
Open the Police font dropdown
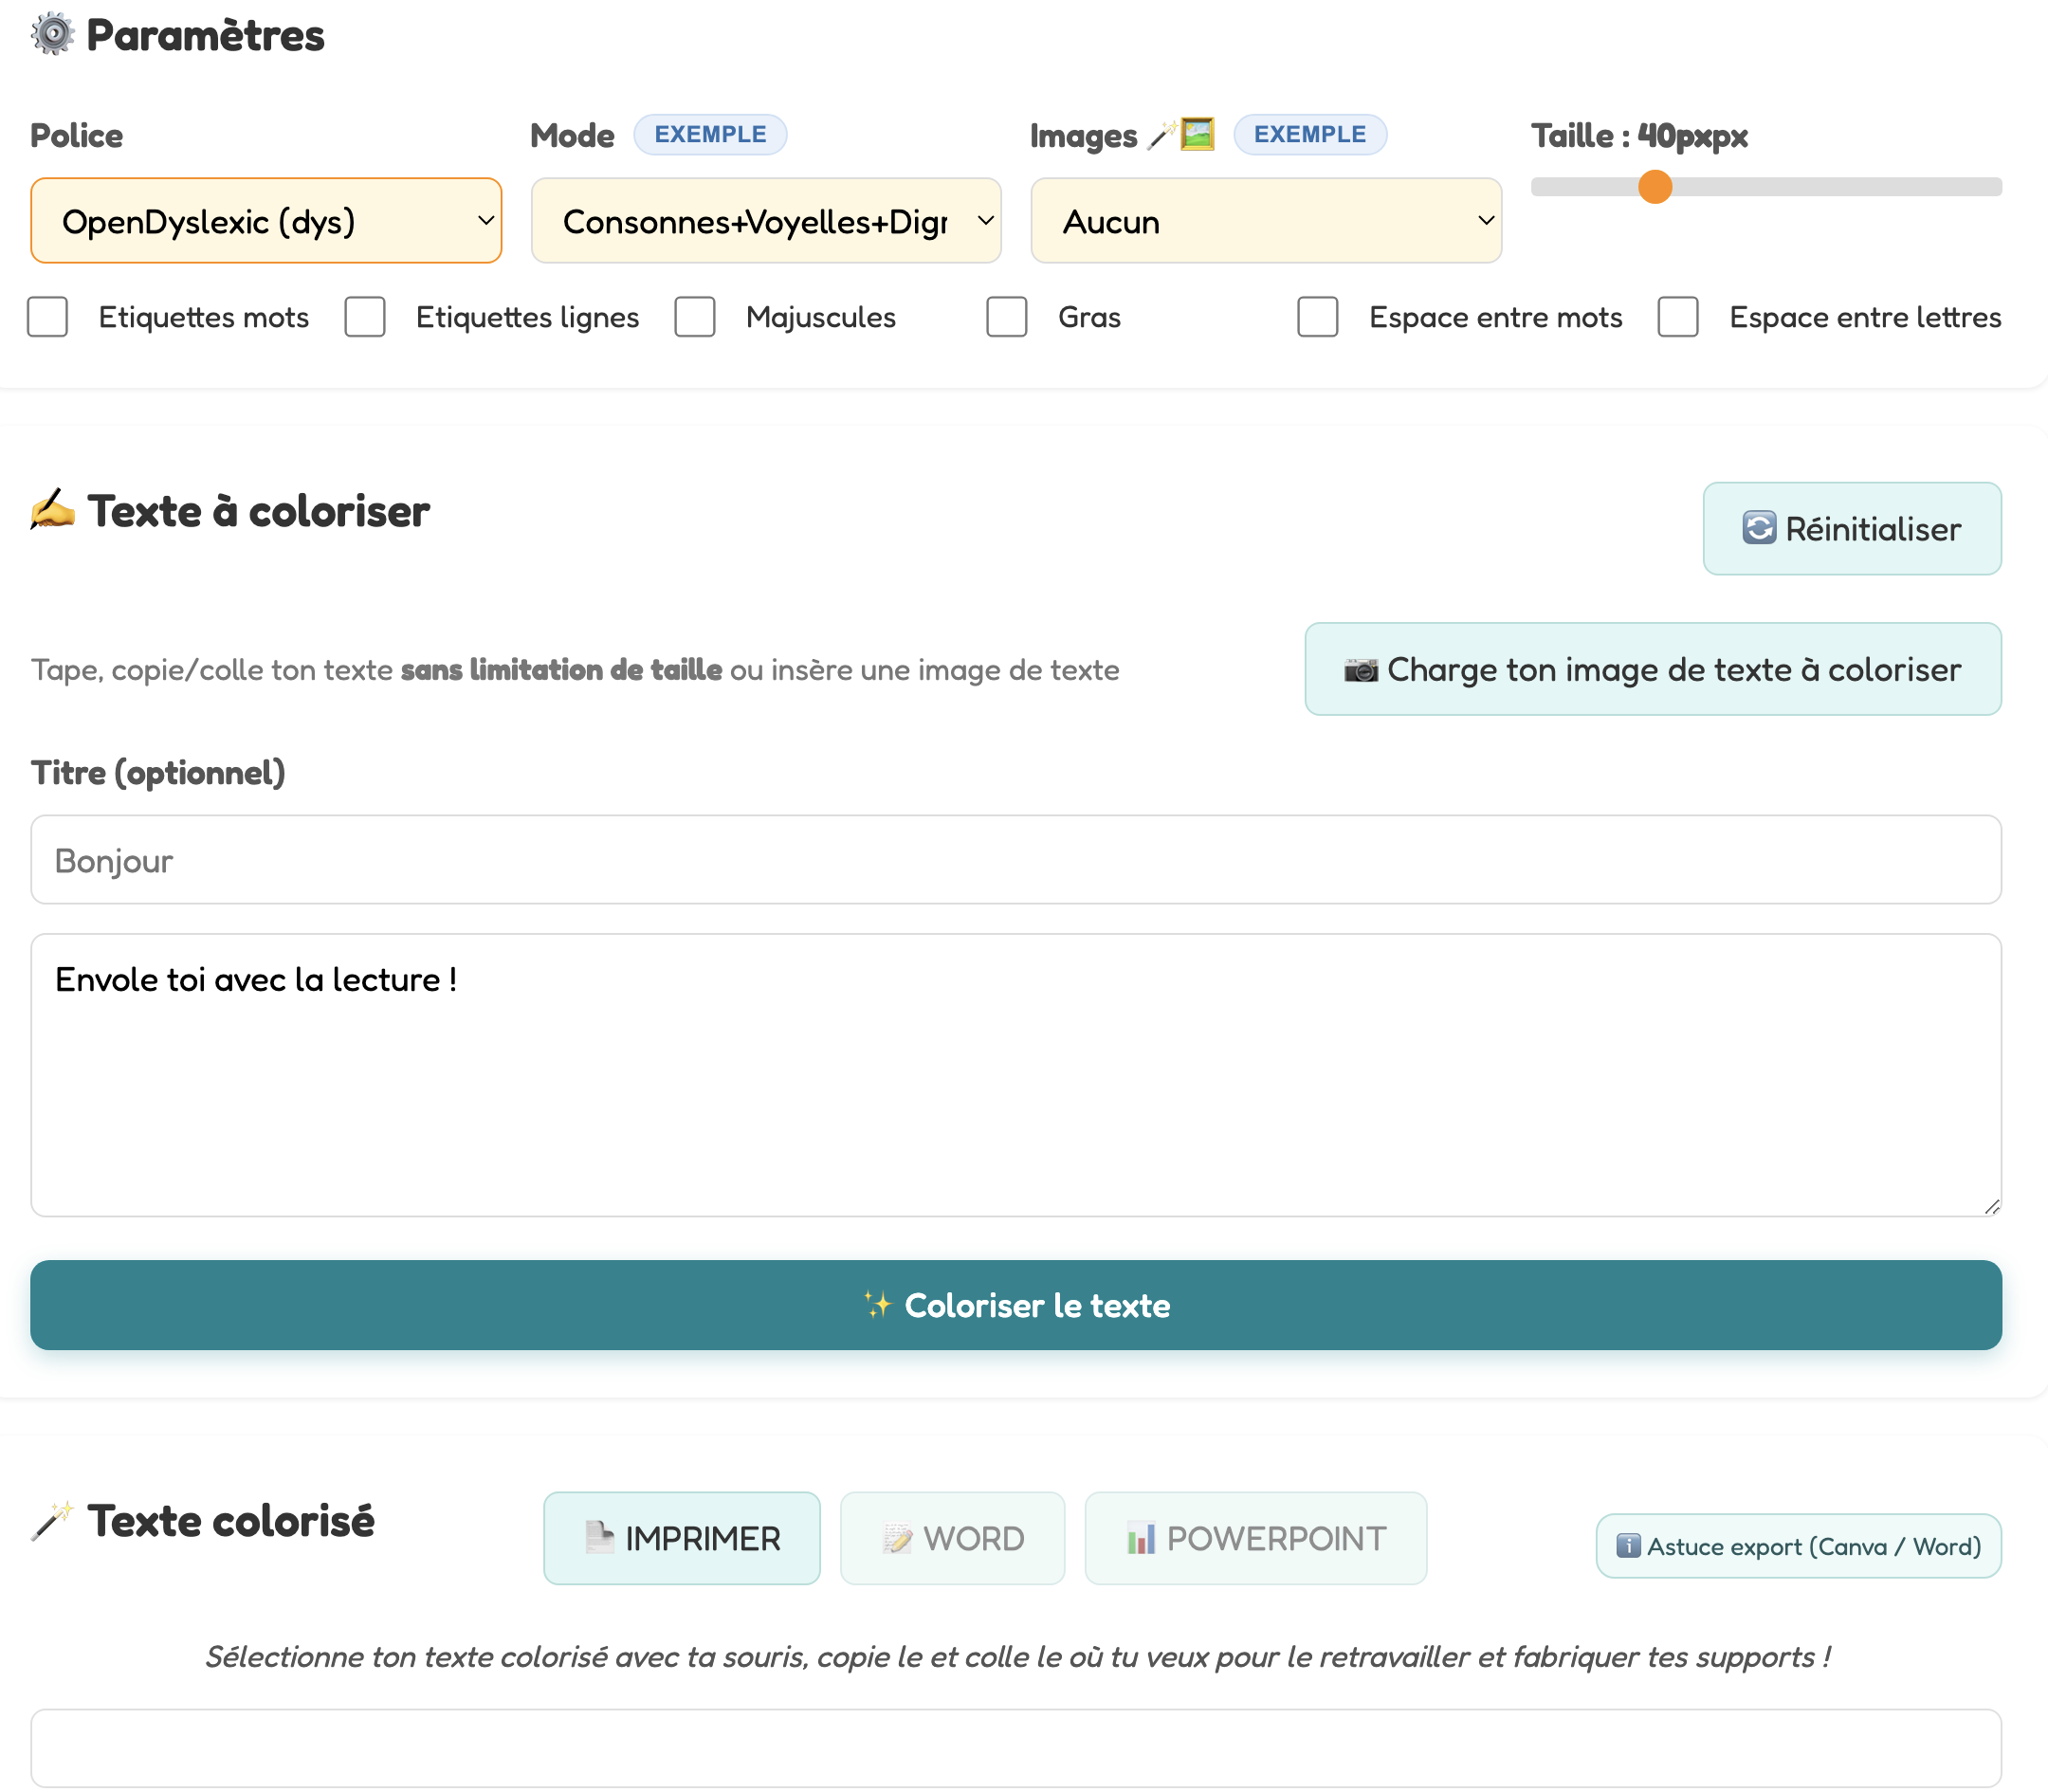coord(266,221)
